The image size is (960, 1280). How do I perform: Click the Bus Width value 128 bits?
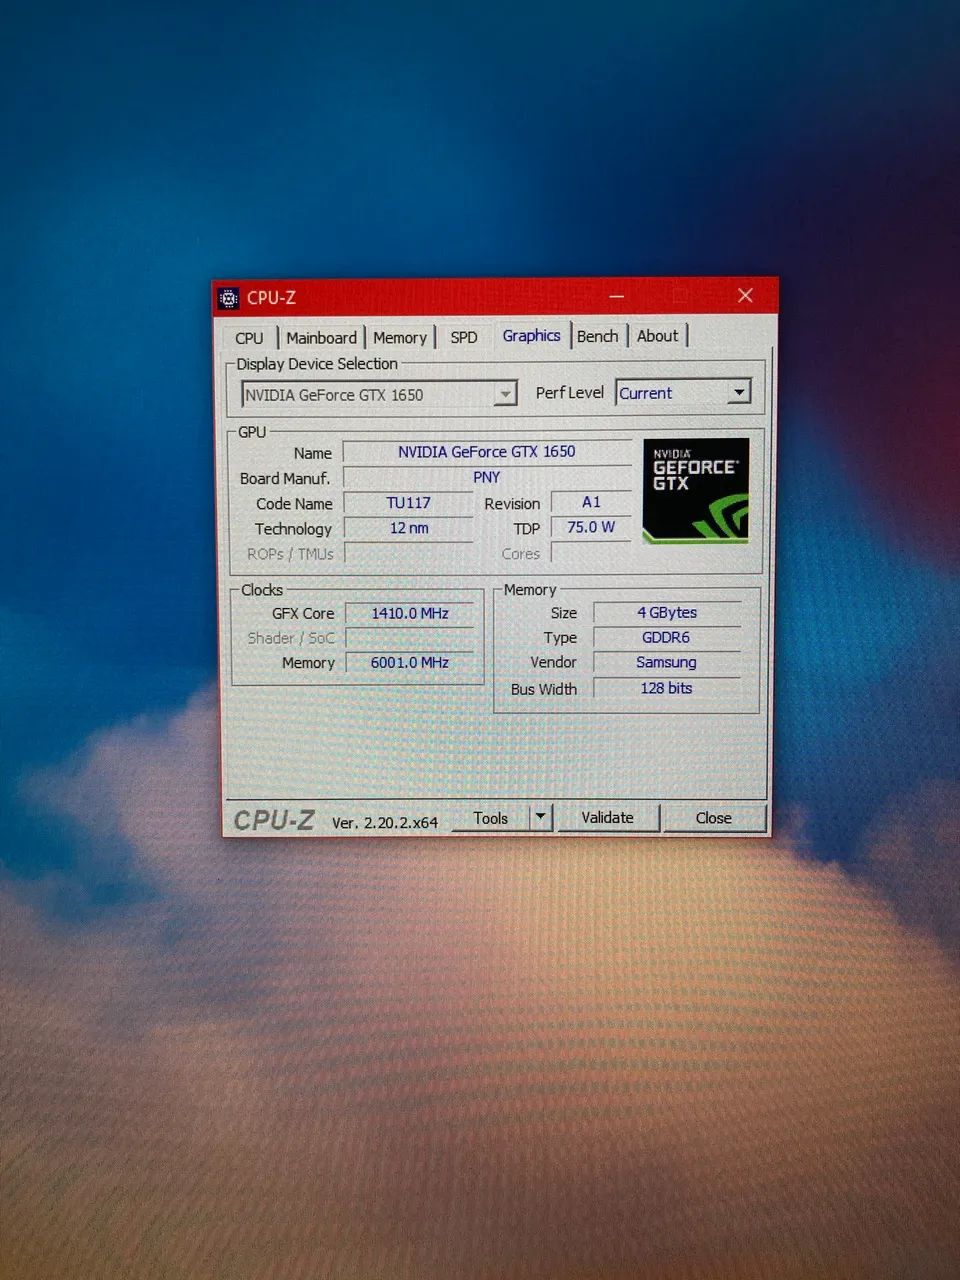tap(667, 688)
